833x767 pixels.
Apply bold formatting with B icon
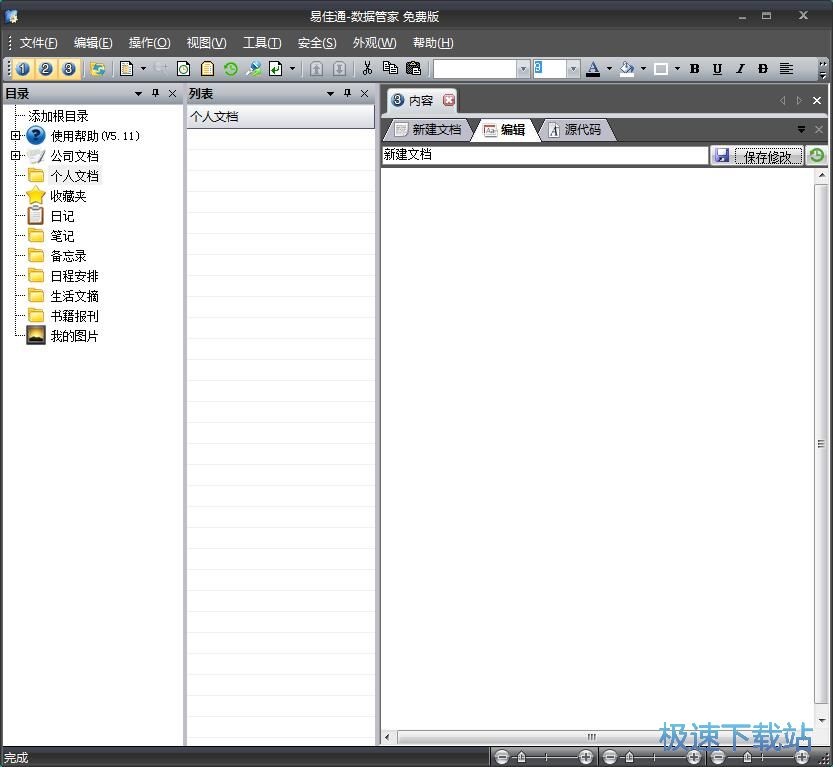coord(694,69)
